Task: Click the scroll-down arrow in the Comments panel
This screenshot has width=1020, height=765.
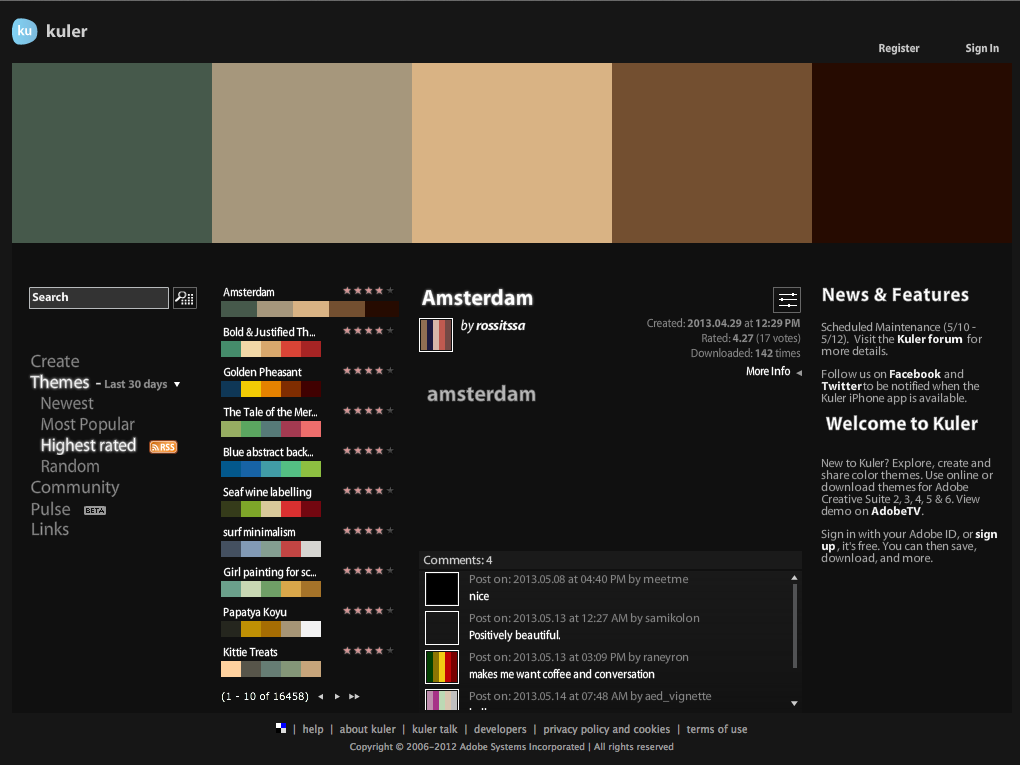Action: [794, 705]
